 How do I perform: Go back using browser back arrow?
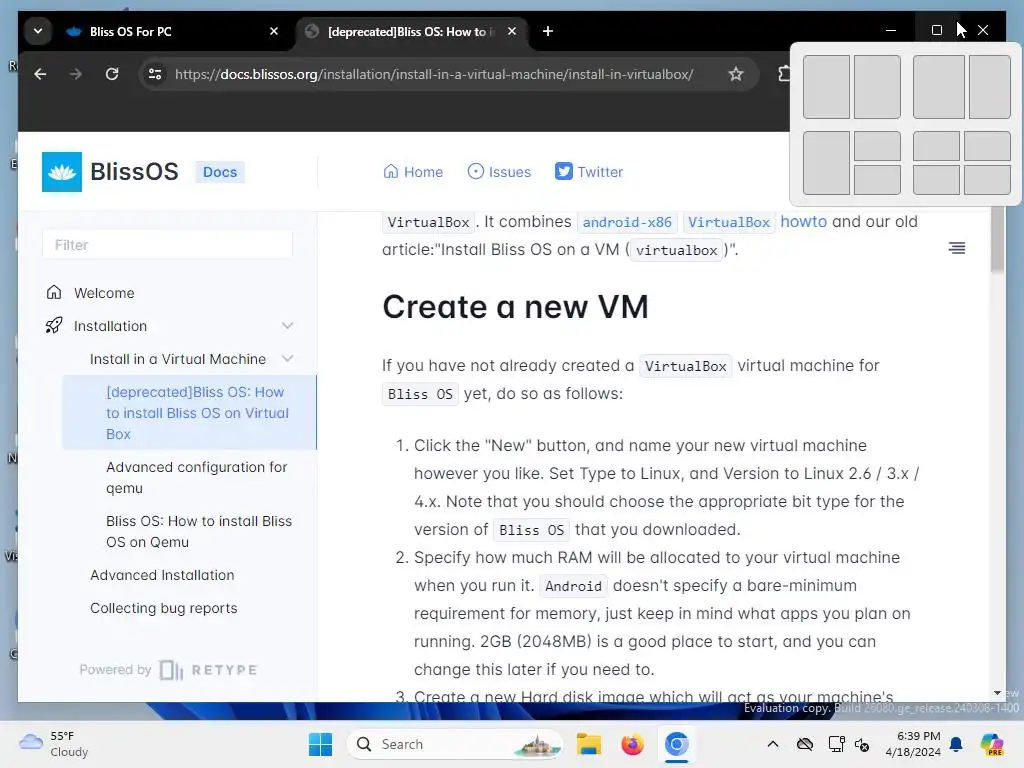click(40, 74)
